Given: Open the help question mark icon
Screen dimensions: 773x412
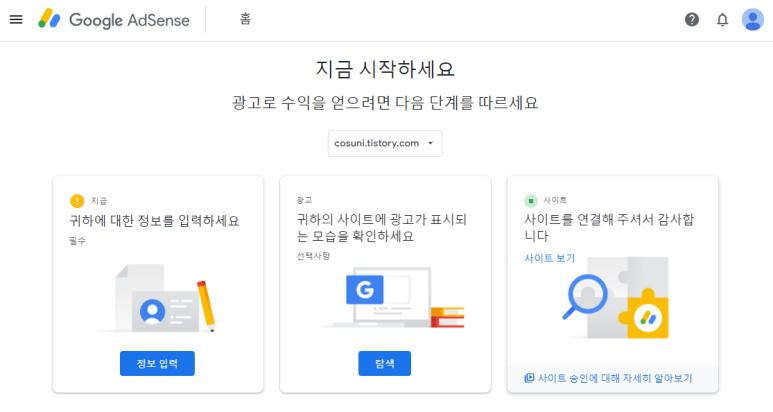Looking at the screenshot, I should pos(692,20).
